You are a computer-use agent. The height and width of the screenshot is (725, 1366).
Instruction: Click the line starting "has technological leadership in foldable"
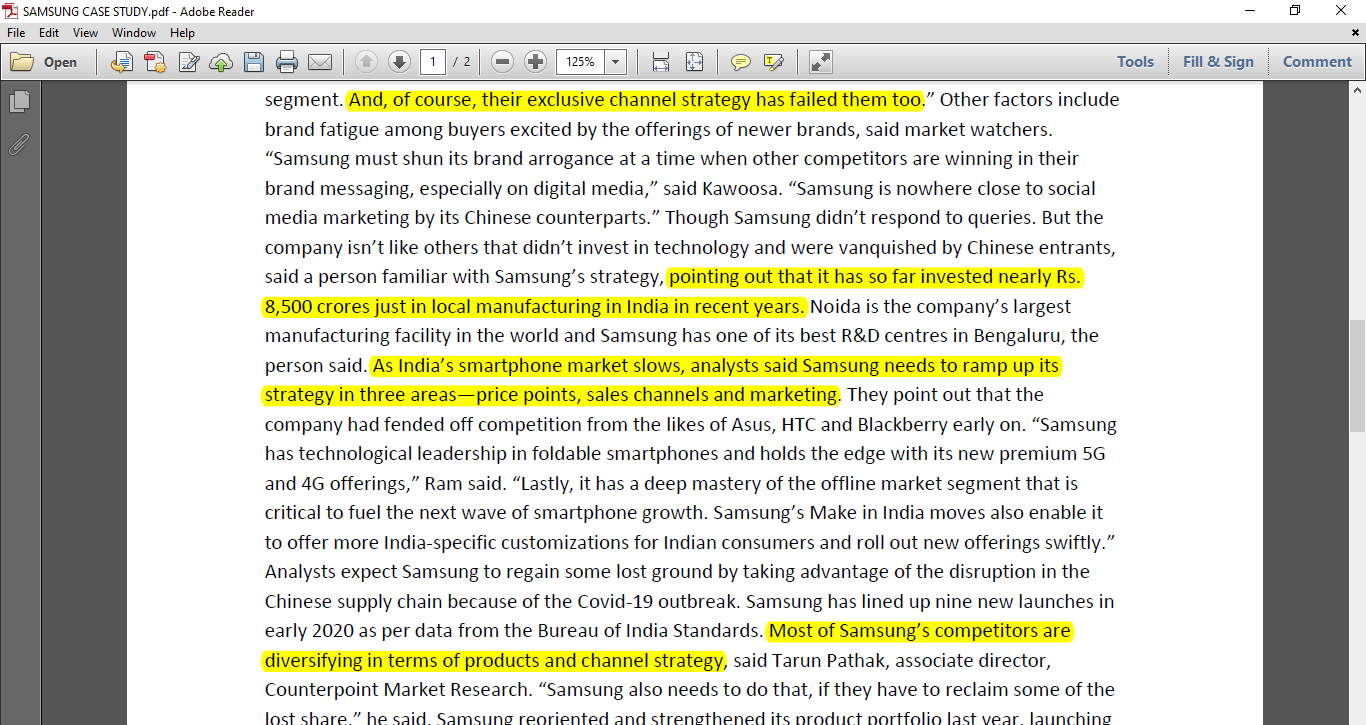(x=685, y=454)
